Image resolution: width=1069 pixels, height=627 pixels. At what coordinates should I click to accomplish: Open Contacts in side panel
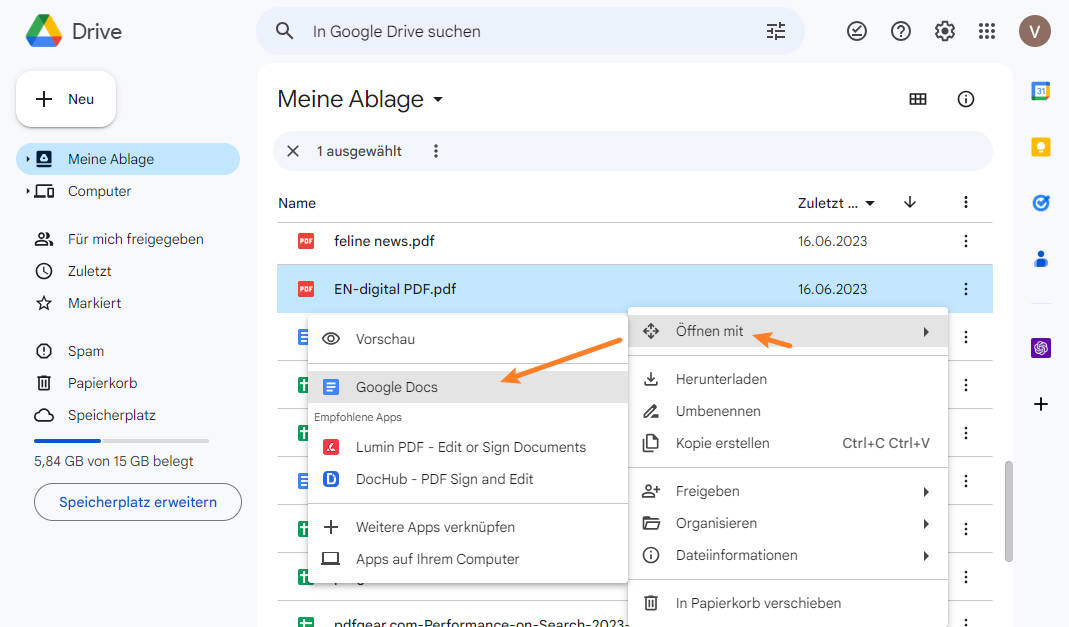coord(1040,259)
